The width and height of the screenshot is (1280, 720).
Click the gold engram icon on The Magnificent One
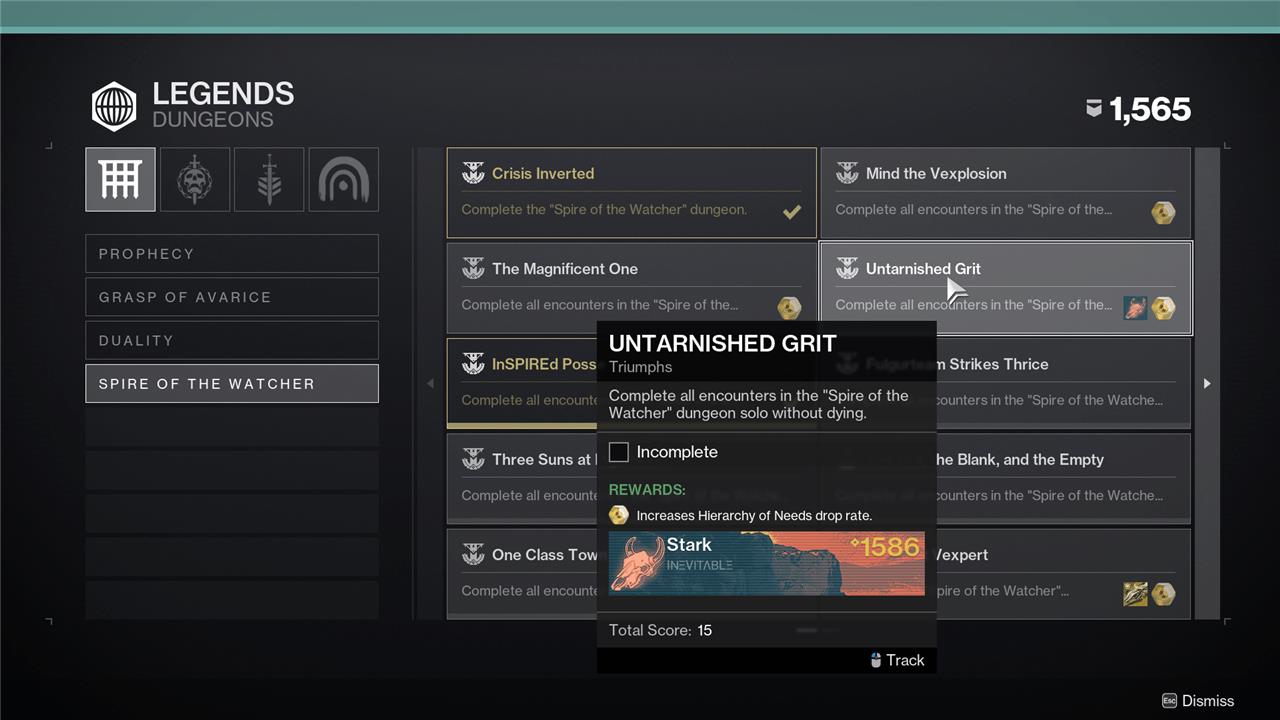(789, 308)
